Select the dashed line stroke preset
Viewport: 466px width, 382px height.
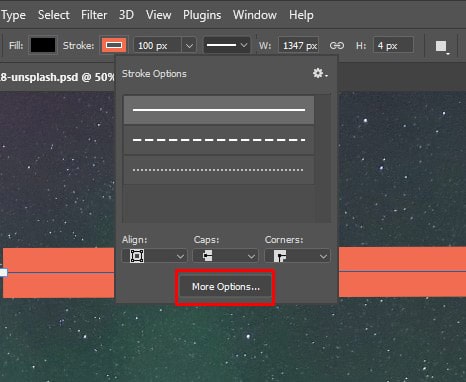pyautogui.click(x=219, y=140)
